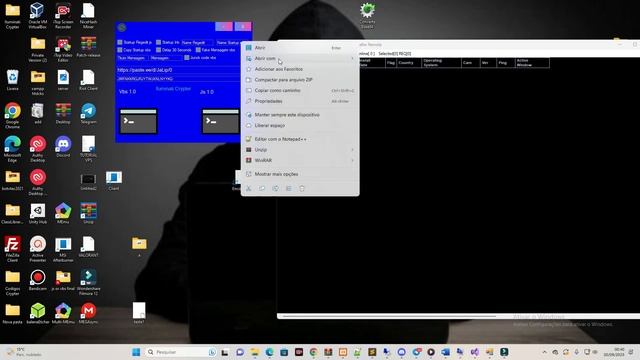Select Patch release archive on desktop
This screenshot has width=640, height=360.
(88, 47)
